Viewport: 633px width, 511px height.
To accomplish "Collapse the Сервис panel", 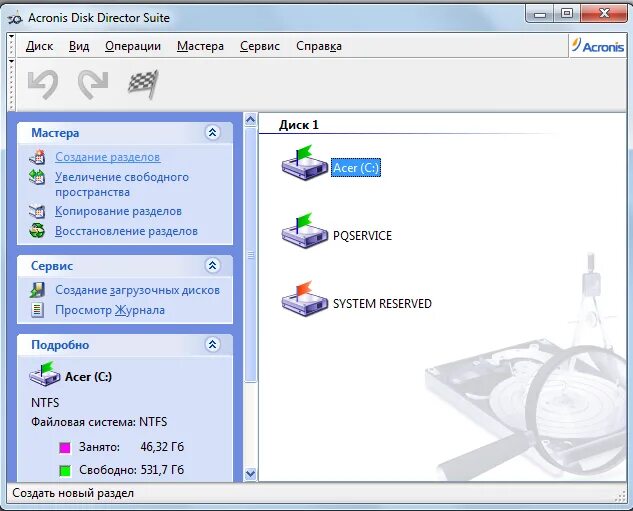I will click(213, 265).
